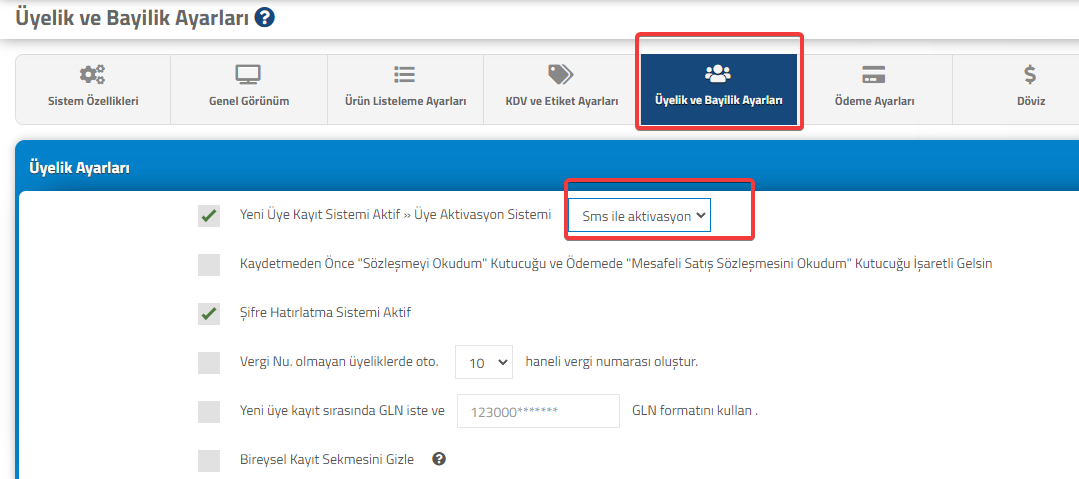Check the GLN request on registration checkbox
This screenshot has height=479, width=1079.
click(x=209, y=412)
